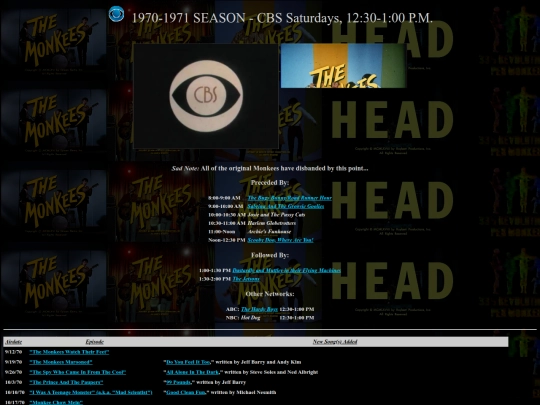
Task: Open "I Was A Teenage Monster" episode link
Action: [91, 392]
